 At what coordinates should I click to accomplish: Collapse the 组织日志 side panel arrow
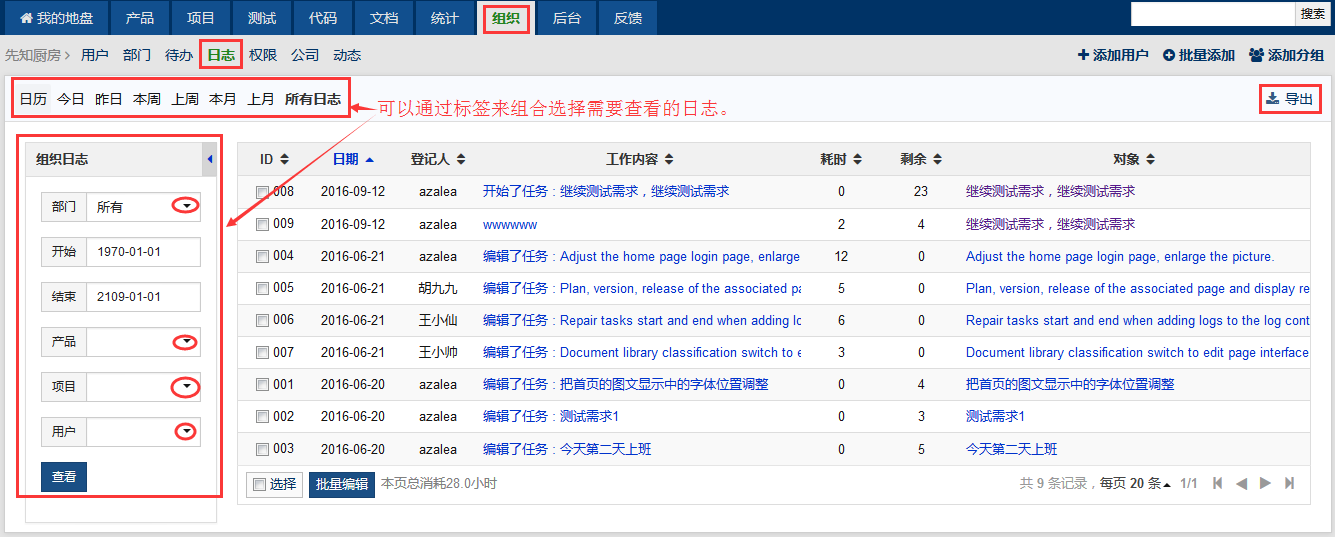pos(210,159)
